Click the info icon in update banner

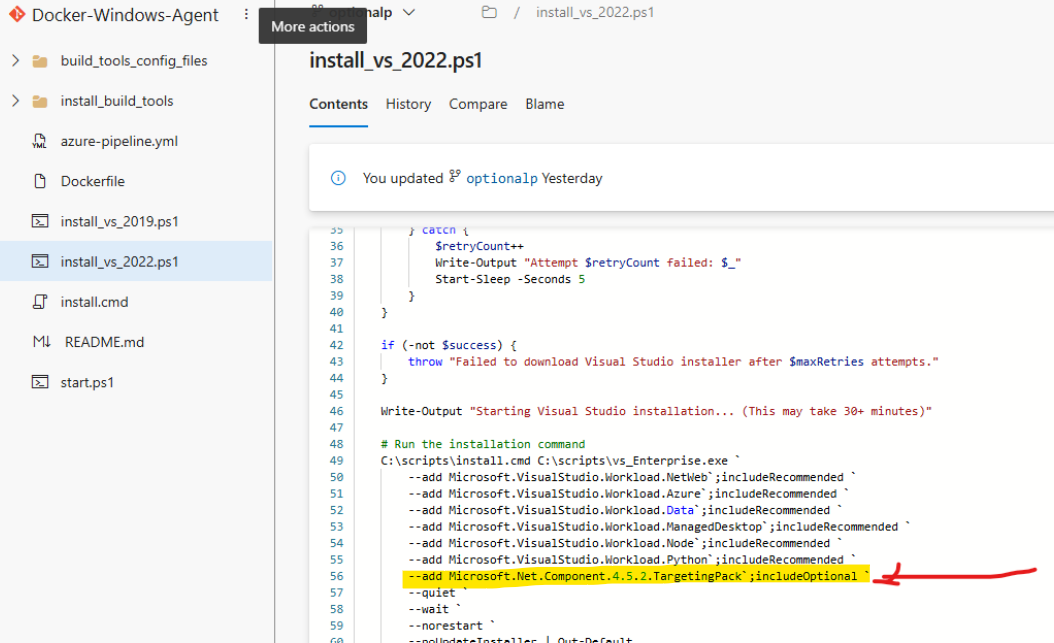[x=338, y=178]
